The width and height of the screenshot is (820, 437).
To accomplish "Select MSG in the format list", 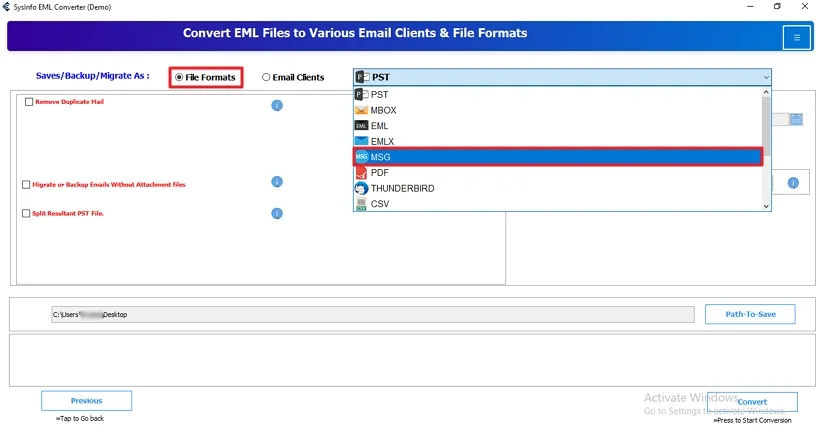I will click(557, 157).
